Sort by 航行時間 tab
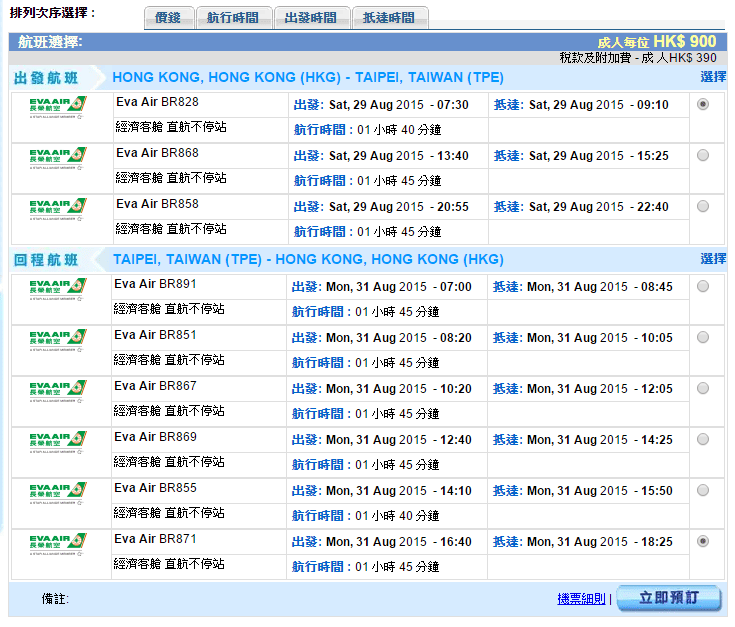 click(x=233, y=18)
